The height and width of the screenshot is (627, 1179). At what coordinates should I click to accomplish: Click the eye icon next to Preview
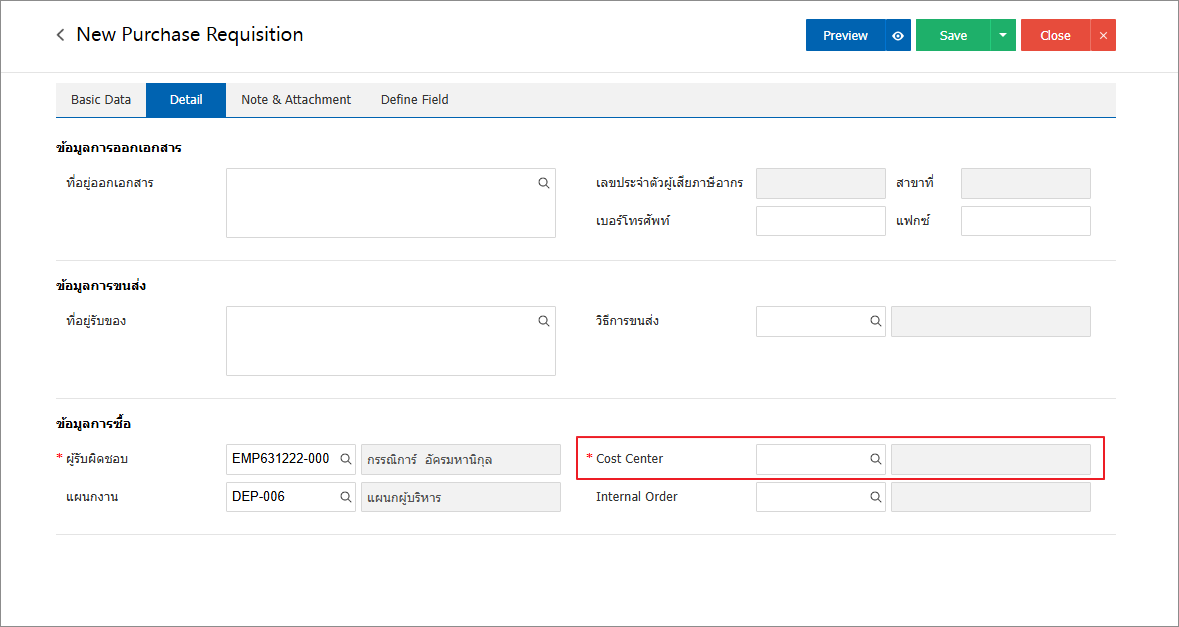898,36
